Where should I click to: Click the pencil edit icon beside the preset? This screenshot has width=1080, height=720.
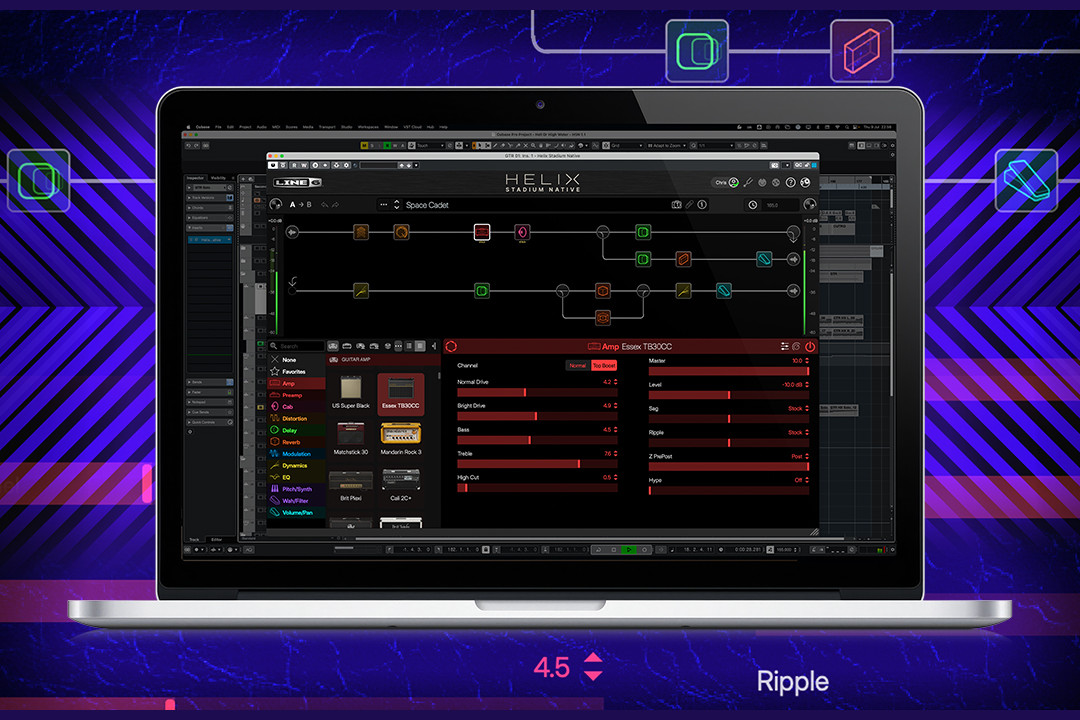click(689, 205)
